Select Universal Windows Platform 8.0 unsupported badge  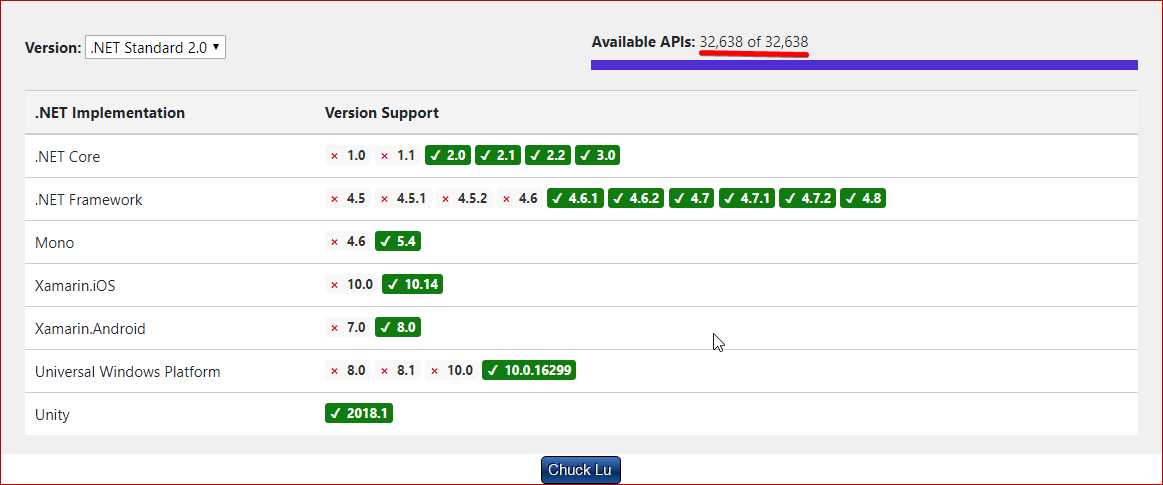point(348,371)
